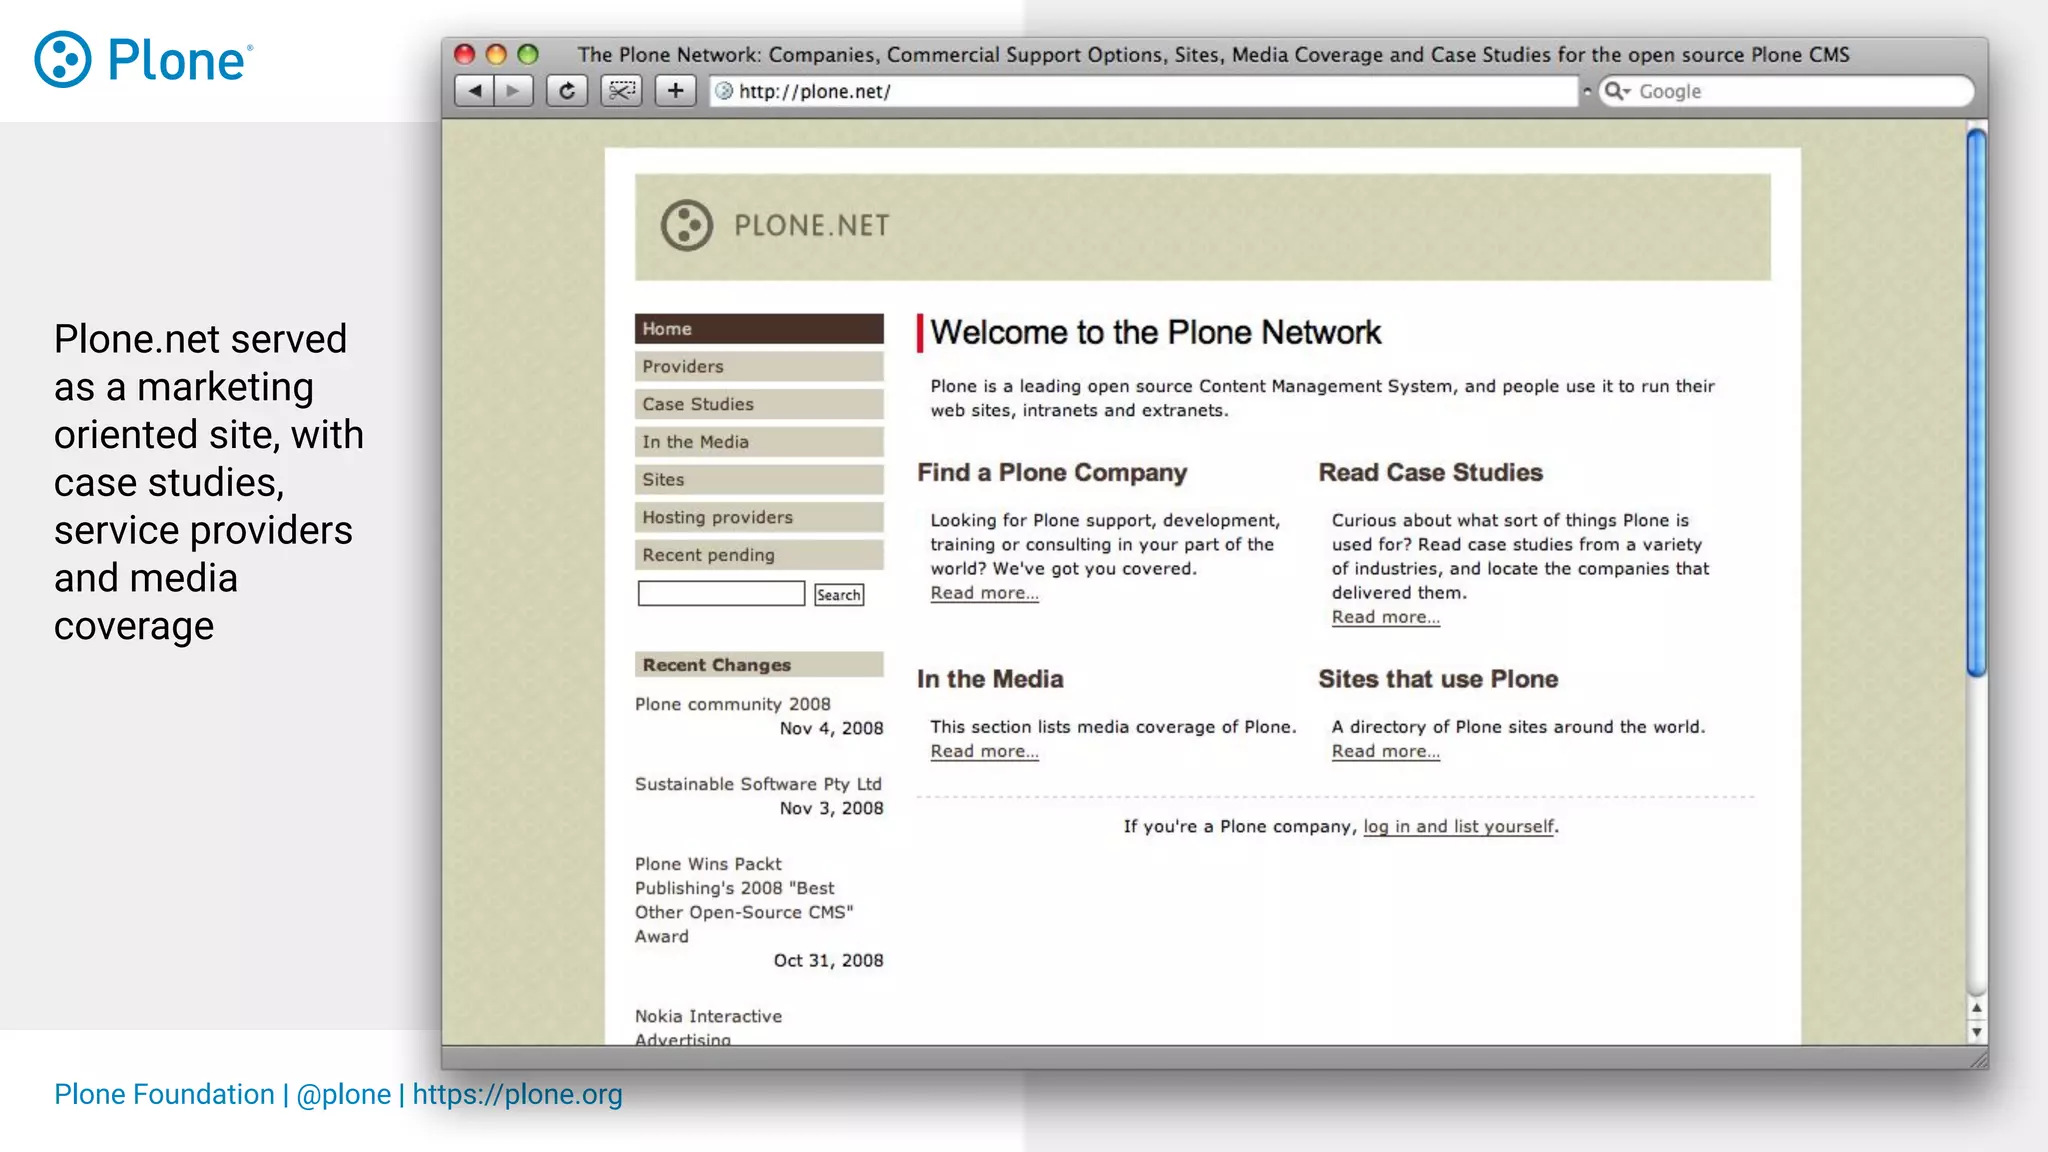Open Read more under Sites that use Plone
Image resolution: width=2048 pixels, height=1152 pixels.
pos(1385,751)
